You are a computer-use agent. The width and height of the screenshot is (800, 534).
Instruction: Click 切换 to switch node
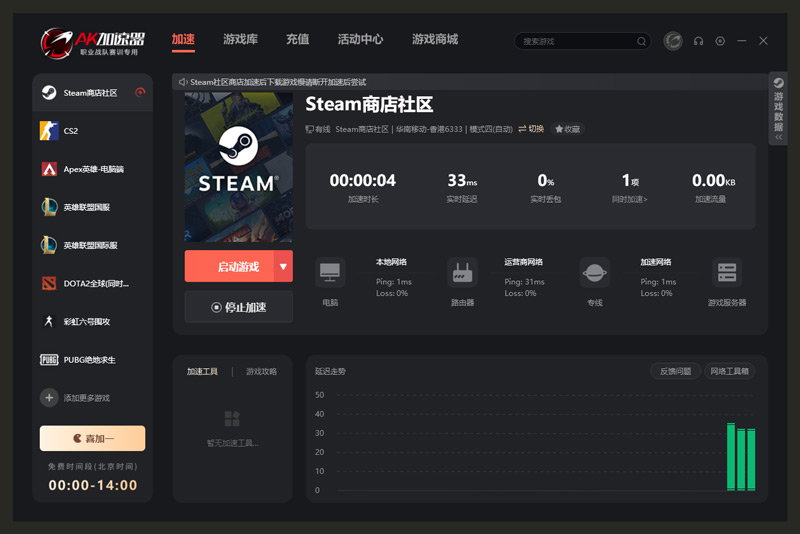[531, 129]
